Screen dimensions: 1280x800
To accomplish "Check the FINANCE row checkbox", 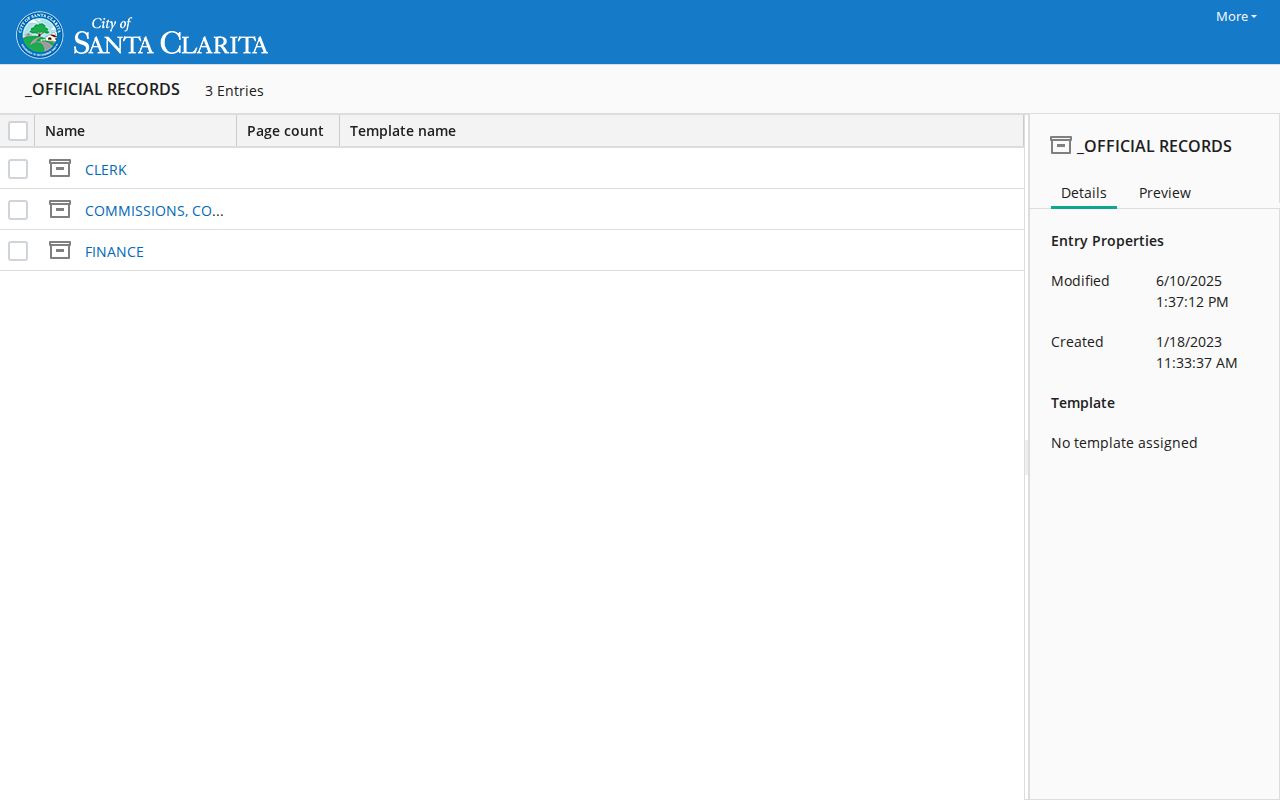I will 18,251.
